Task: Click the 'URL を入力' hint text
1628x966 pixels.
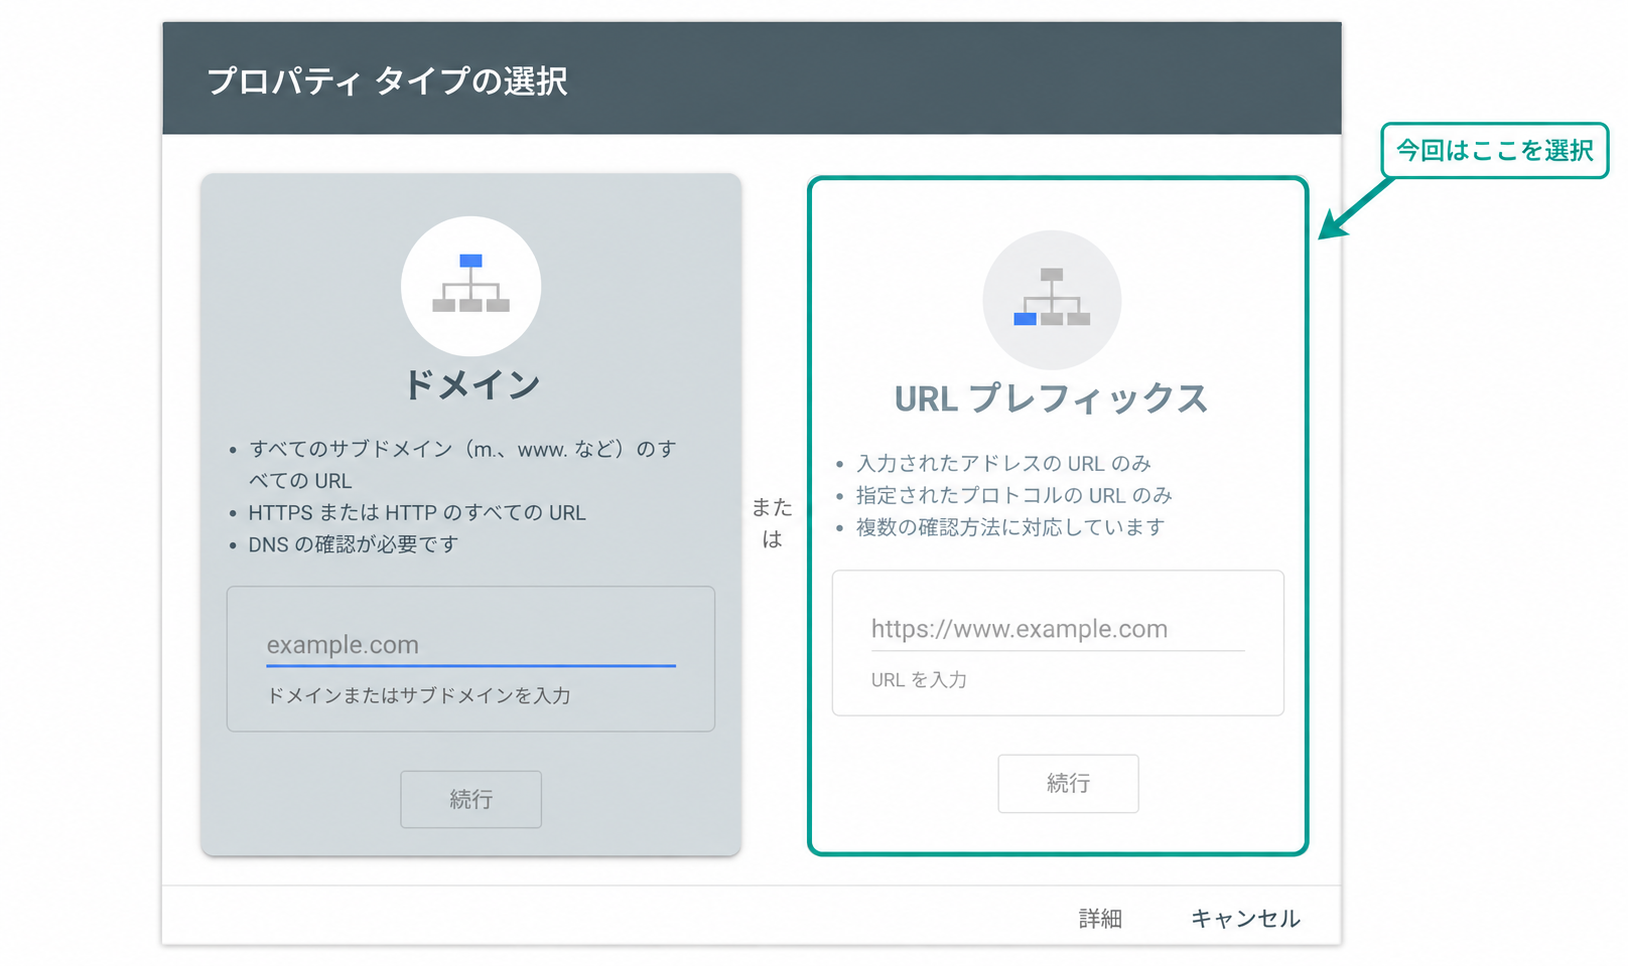Action: [x=919, y=680]
